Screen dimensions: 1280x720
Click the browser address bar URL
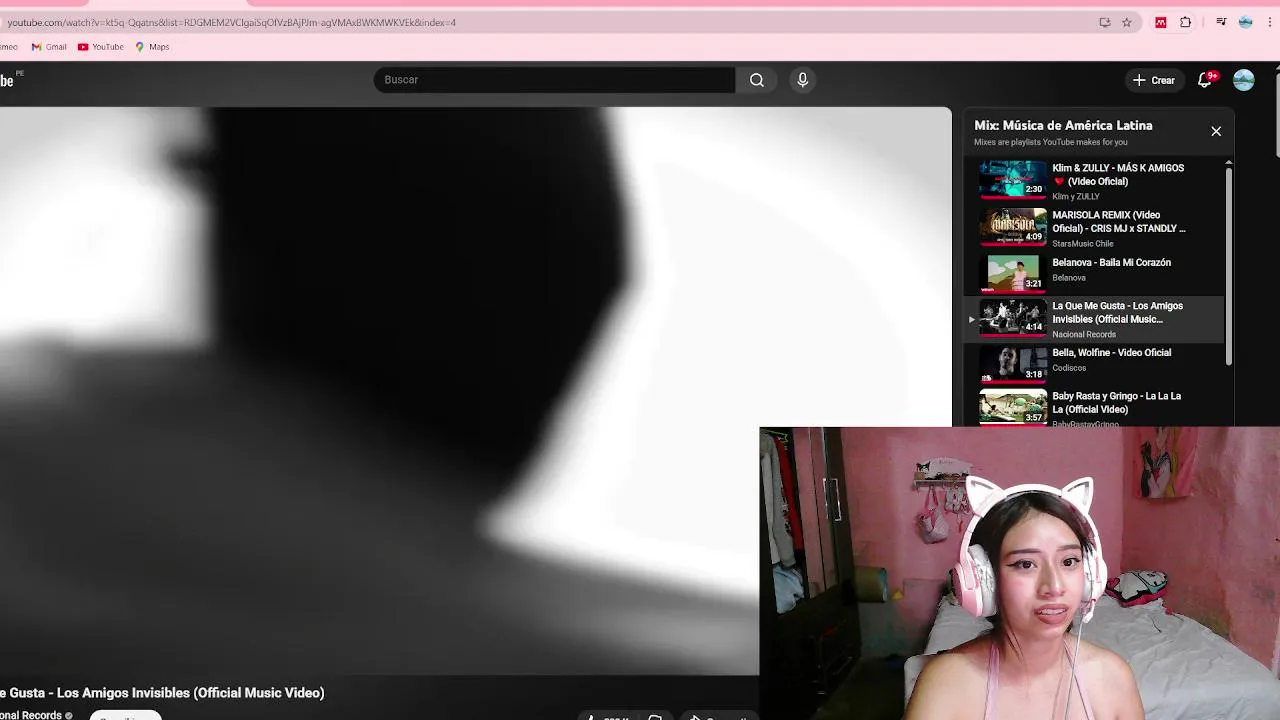(232, 22)
